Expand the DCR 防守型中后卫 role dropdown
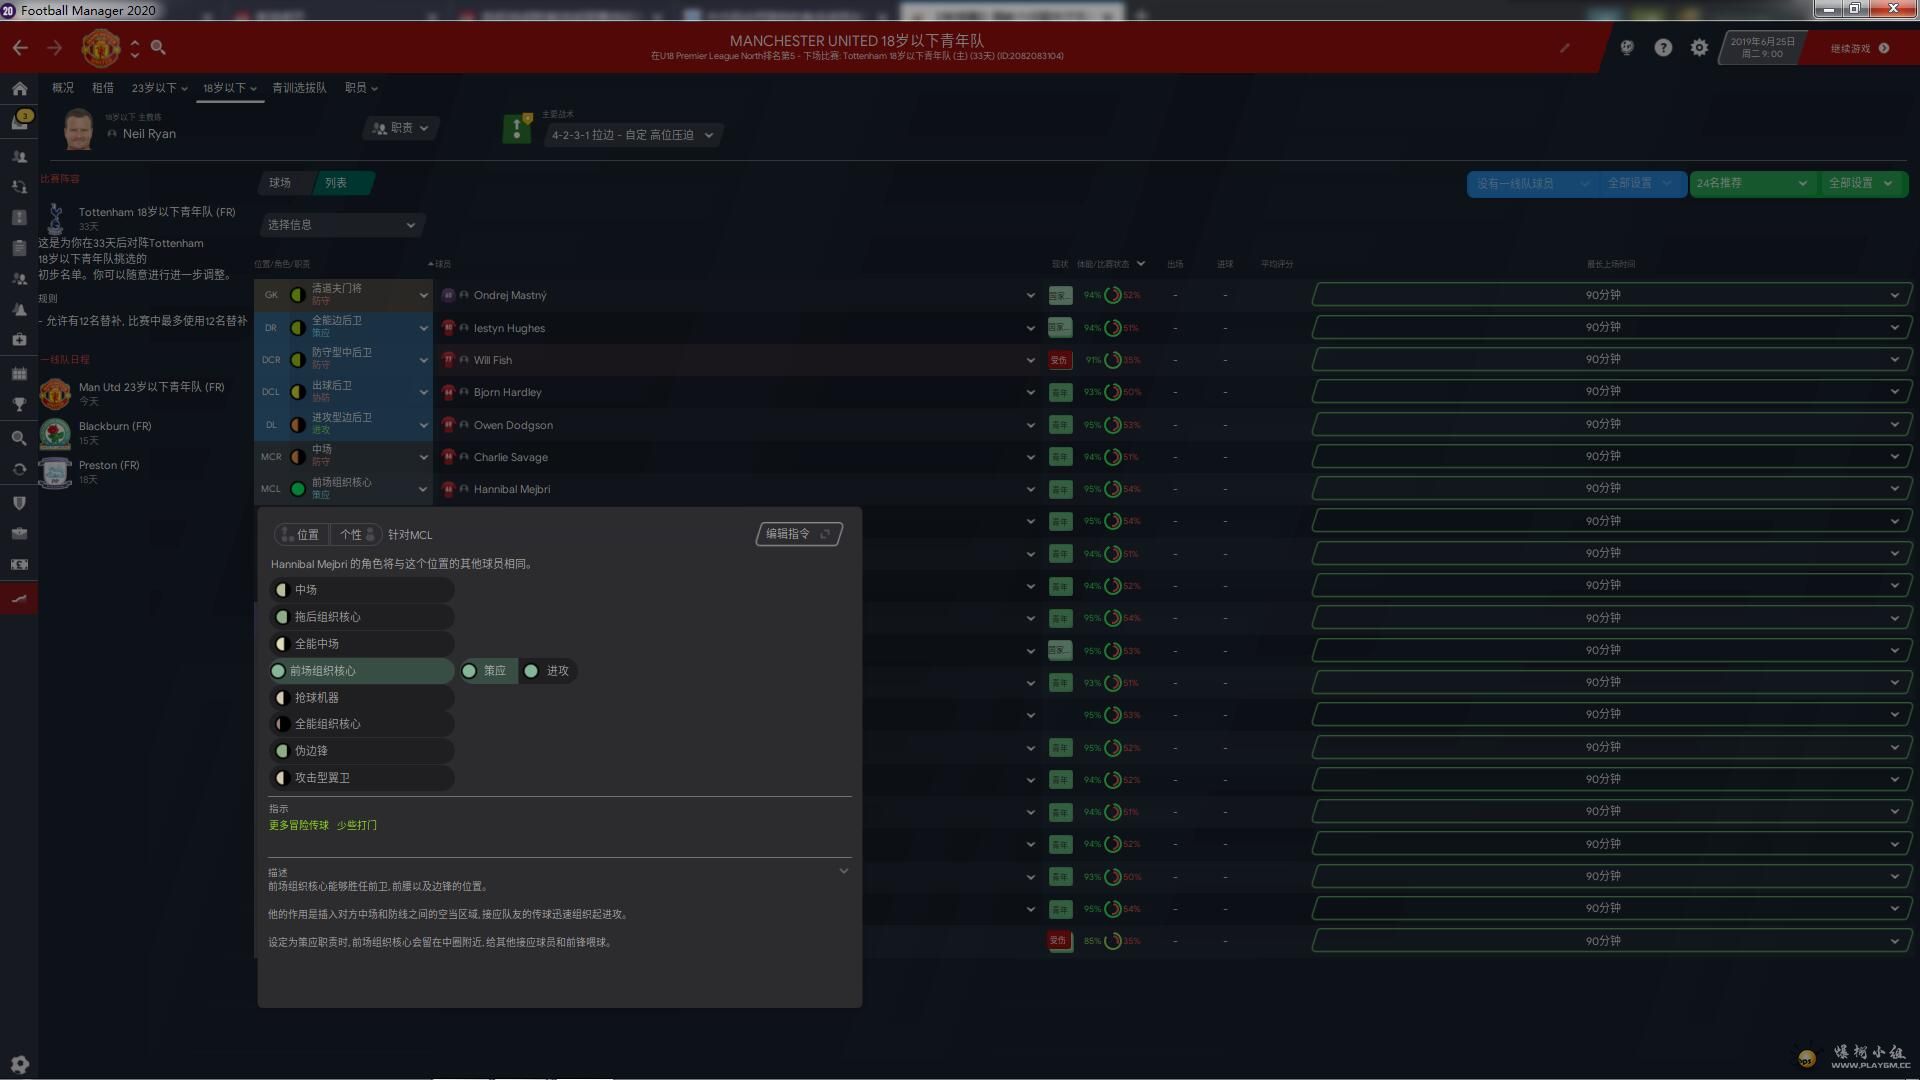 point(423,360)
